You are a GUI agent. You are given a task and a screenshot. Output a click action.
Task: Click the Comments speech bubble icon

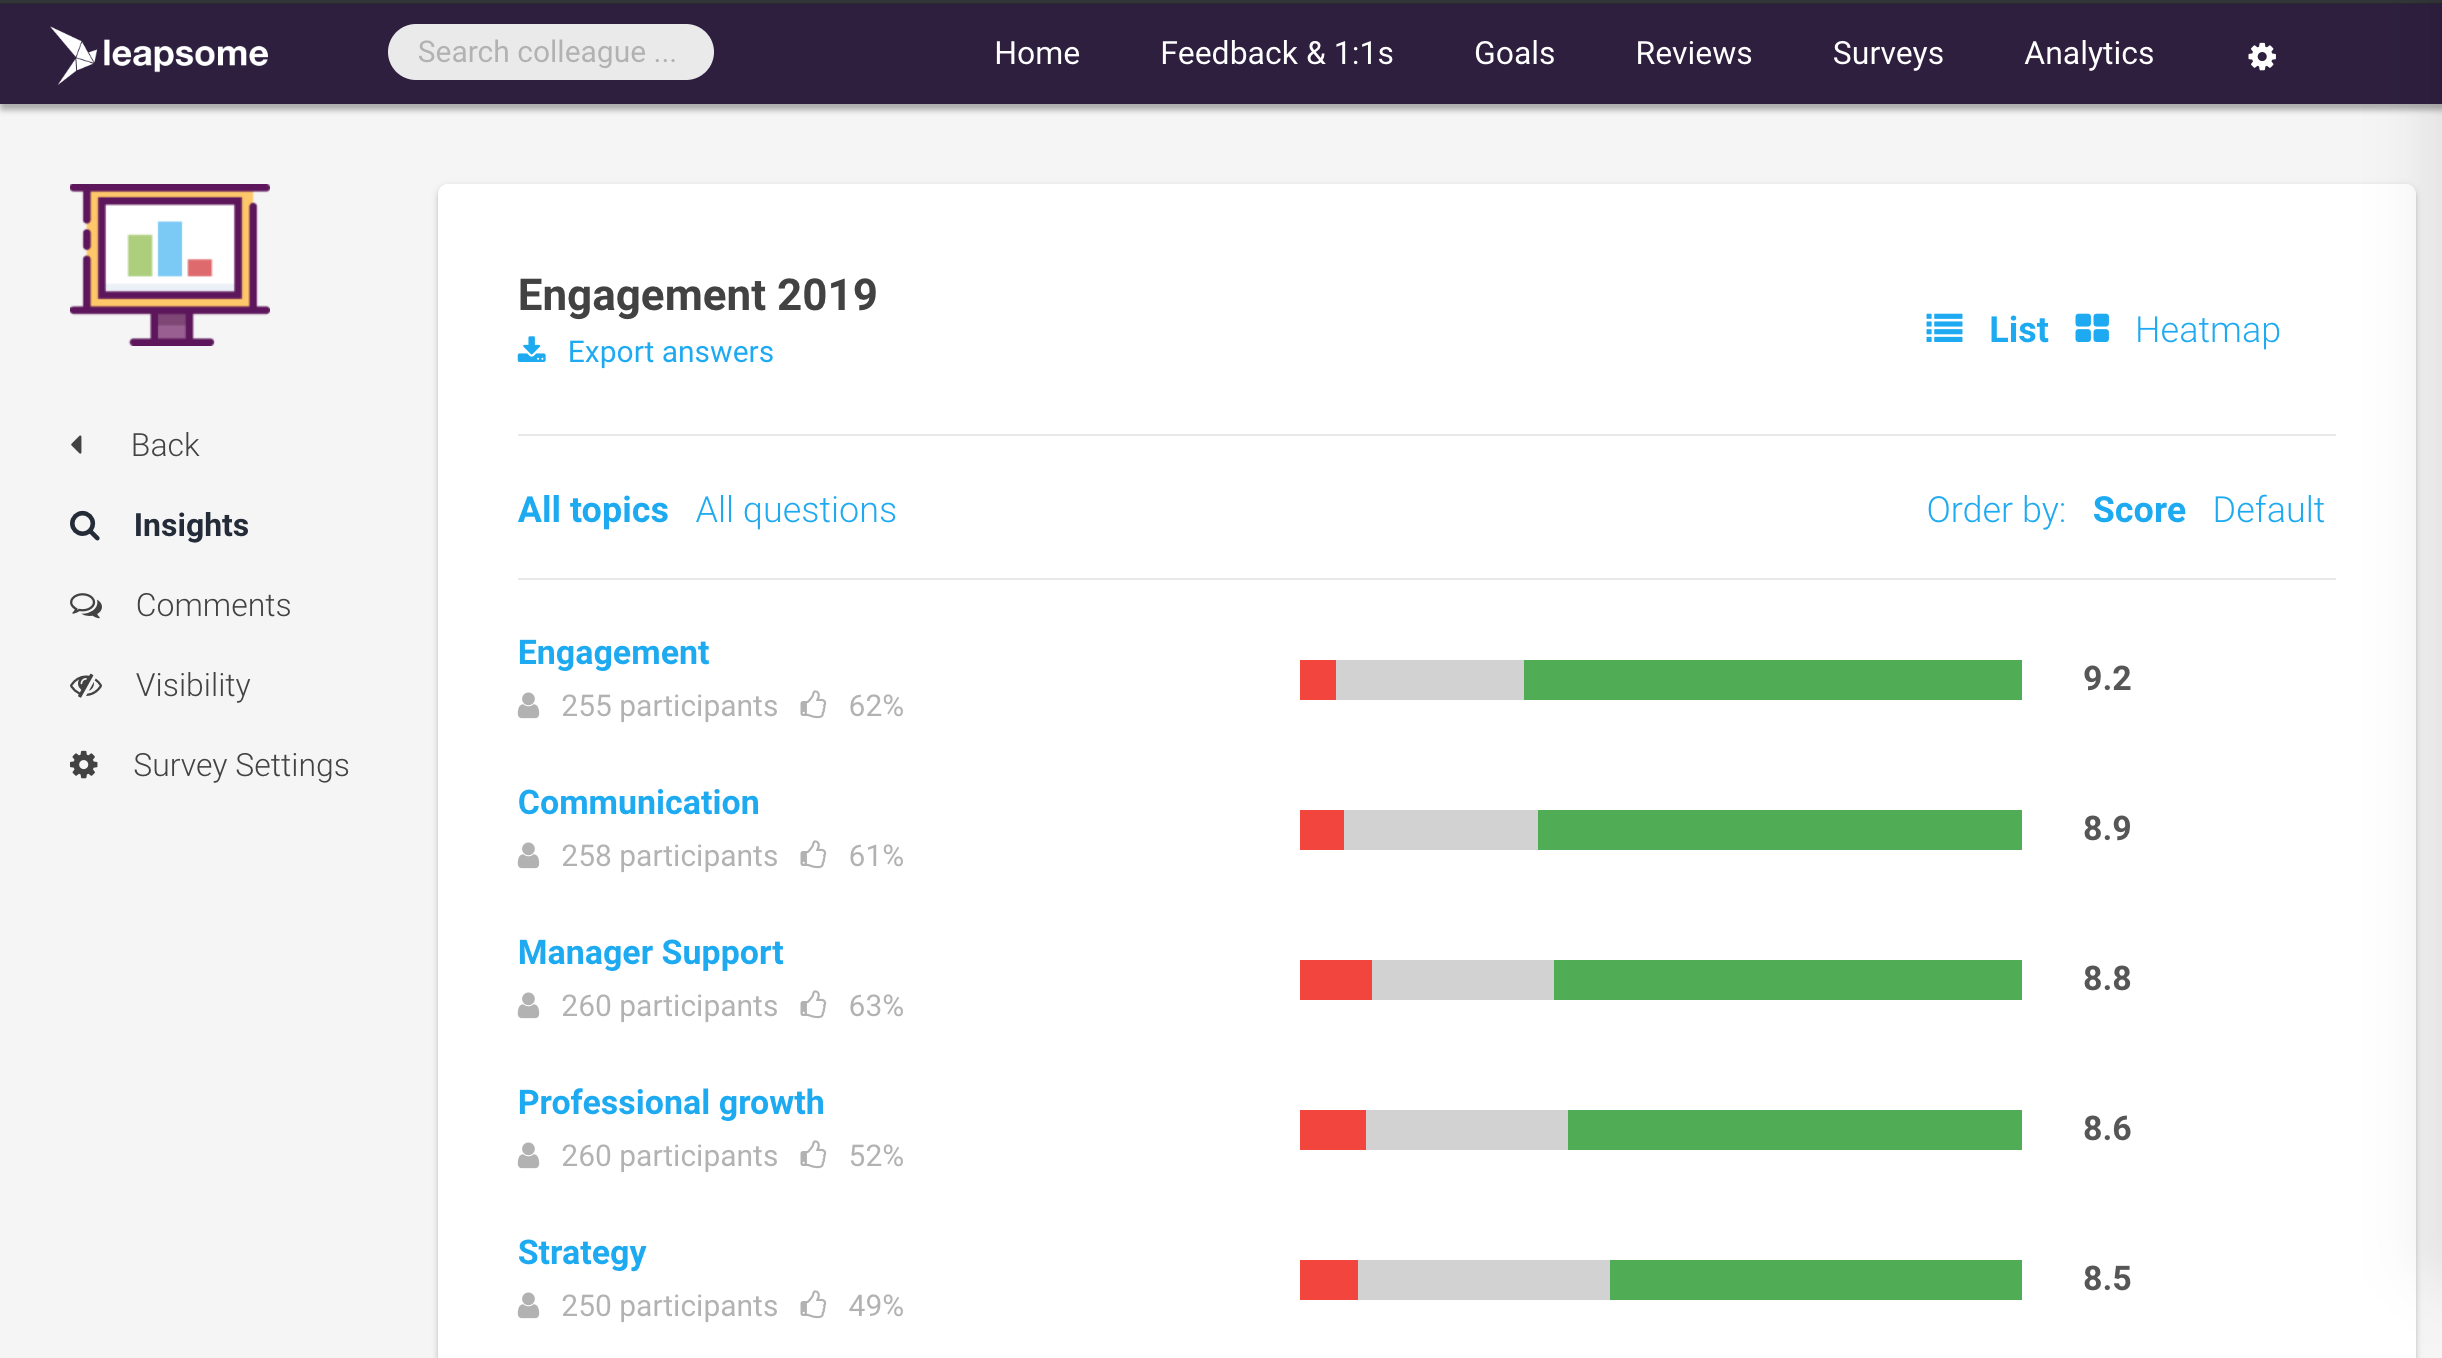tap(85, 605)
